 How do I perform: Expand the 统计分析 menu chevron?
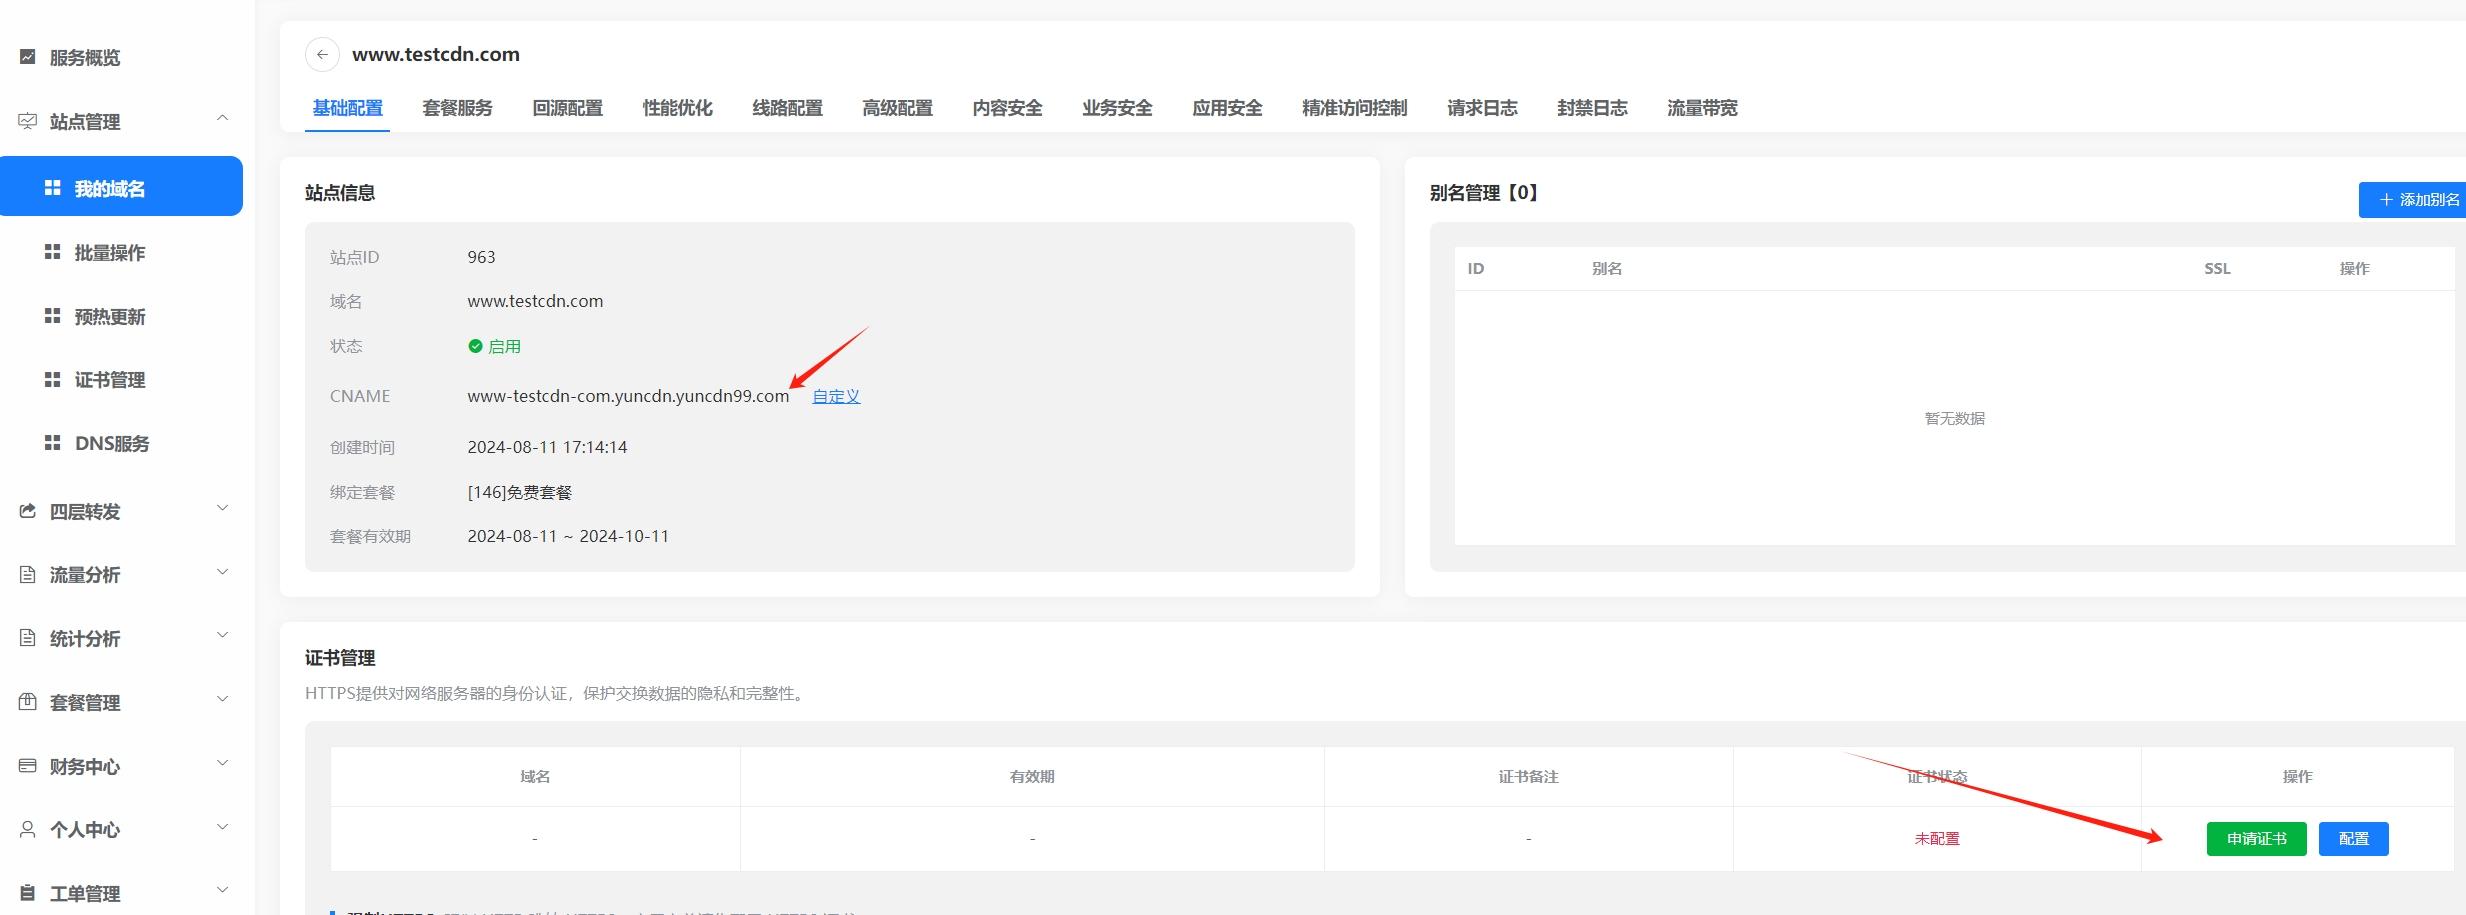coord(222,636)
